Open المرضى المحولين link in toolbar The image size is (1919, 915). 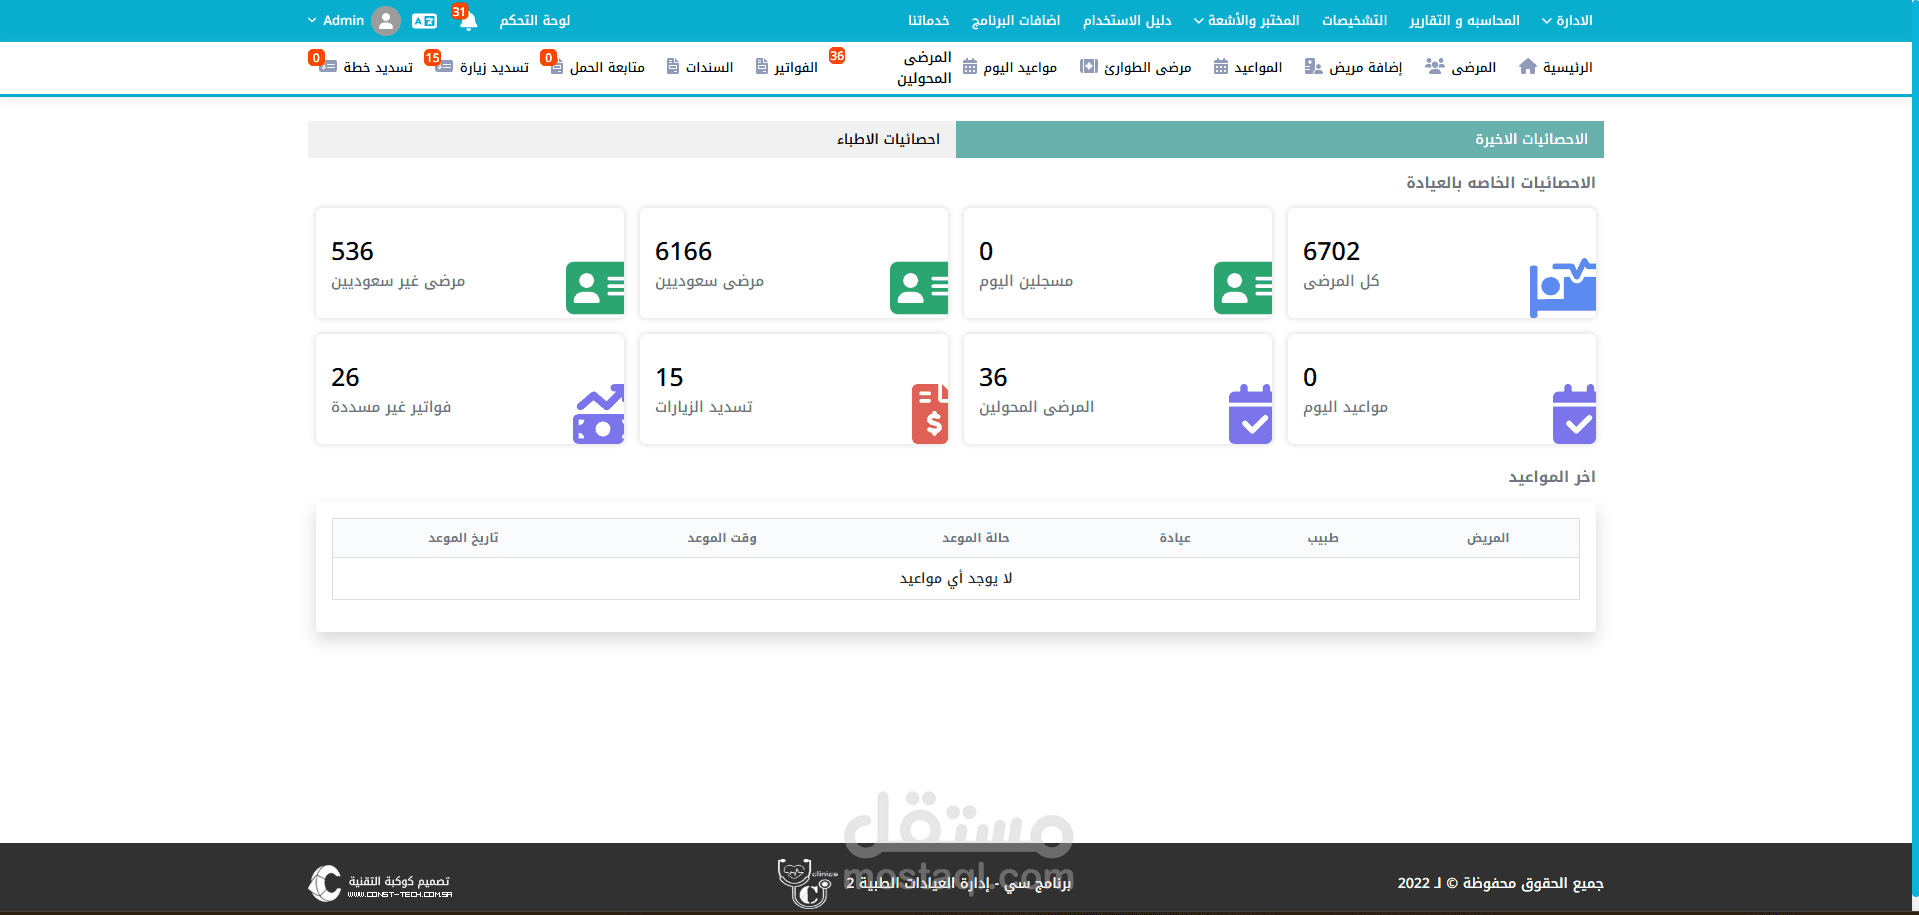coord(924,67)
